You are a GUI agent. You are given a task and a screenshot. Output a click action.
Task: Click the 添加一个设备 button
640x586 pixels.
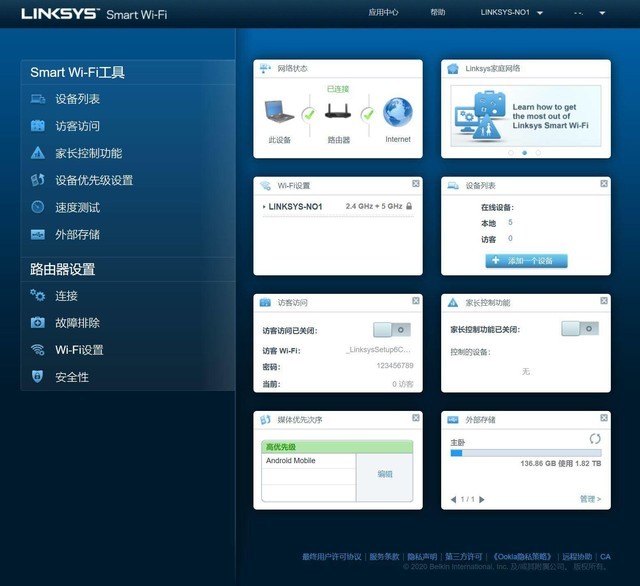(x=526, y=261)
